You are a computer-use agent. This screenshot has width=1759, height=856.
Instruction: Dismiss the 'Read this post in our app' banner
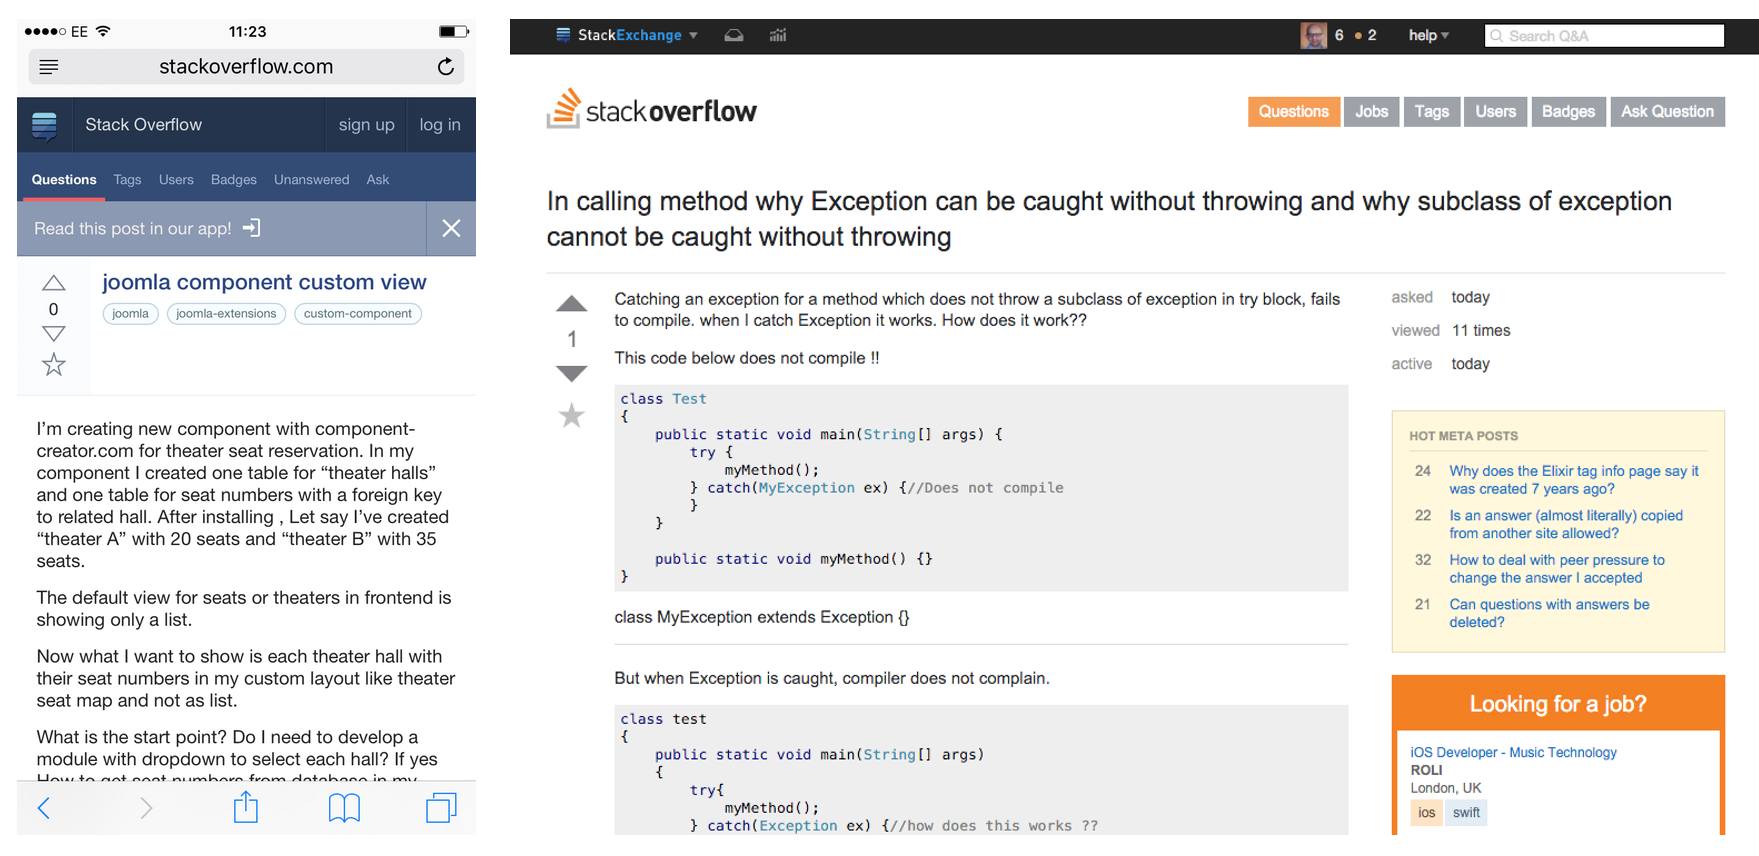451,228
